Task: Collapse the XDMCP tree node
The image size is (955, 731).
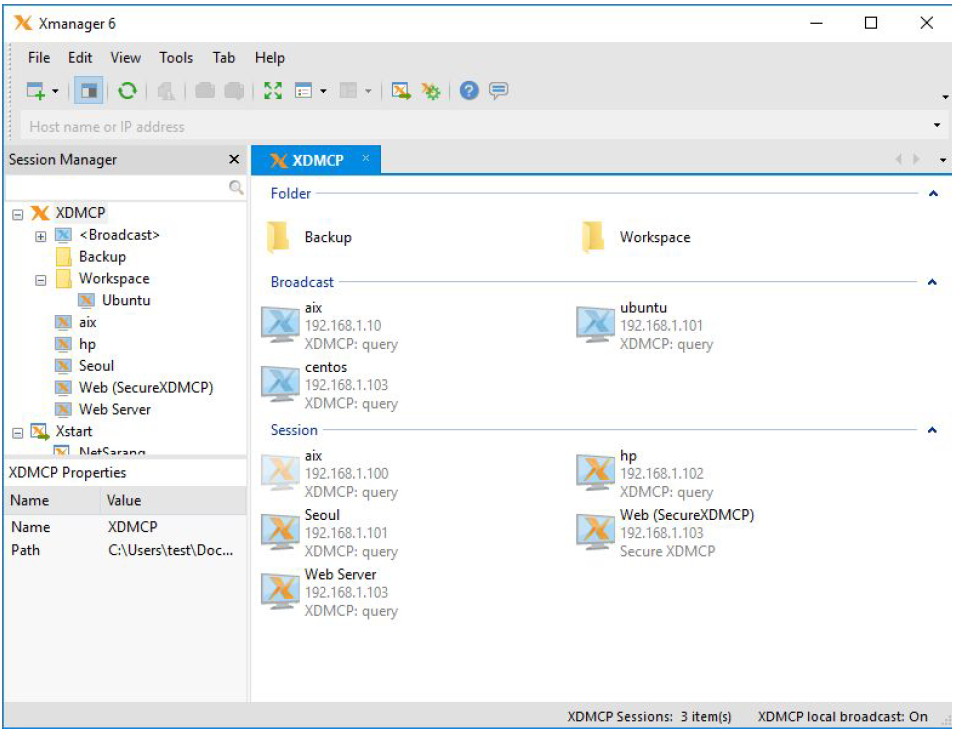Action: 18,214
